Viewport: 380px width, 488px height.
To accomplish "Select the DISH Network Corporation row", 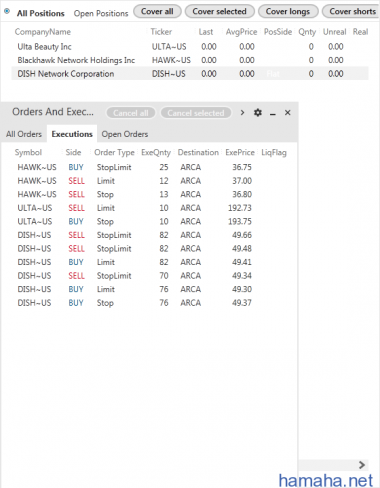I will tap(190, 74).
